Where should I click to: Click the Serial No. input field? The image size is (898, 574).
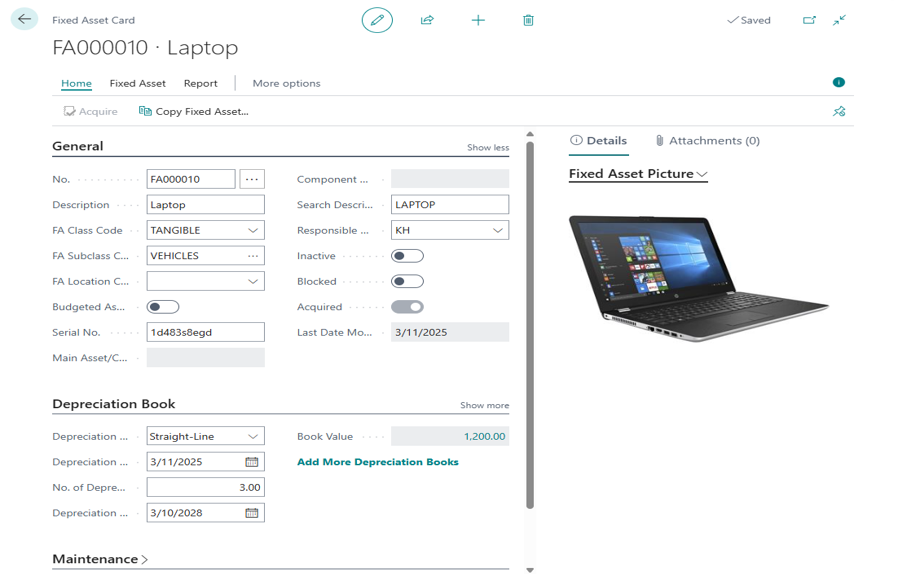205,332
